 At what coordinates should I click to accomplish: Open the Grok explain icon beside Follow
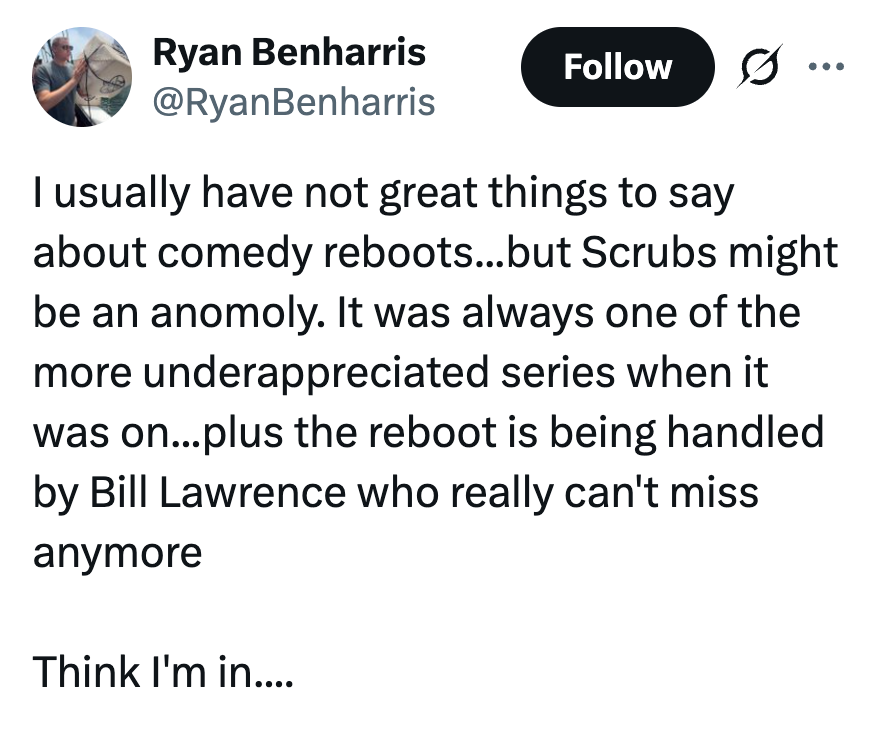[759, 68]
